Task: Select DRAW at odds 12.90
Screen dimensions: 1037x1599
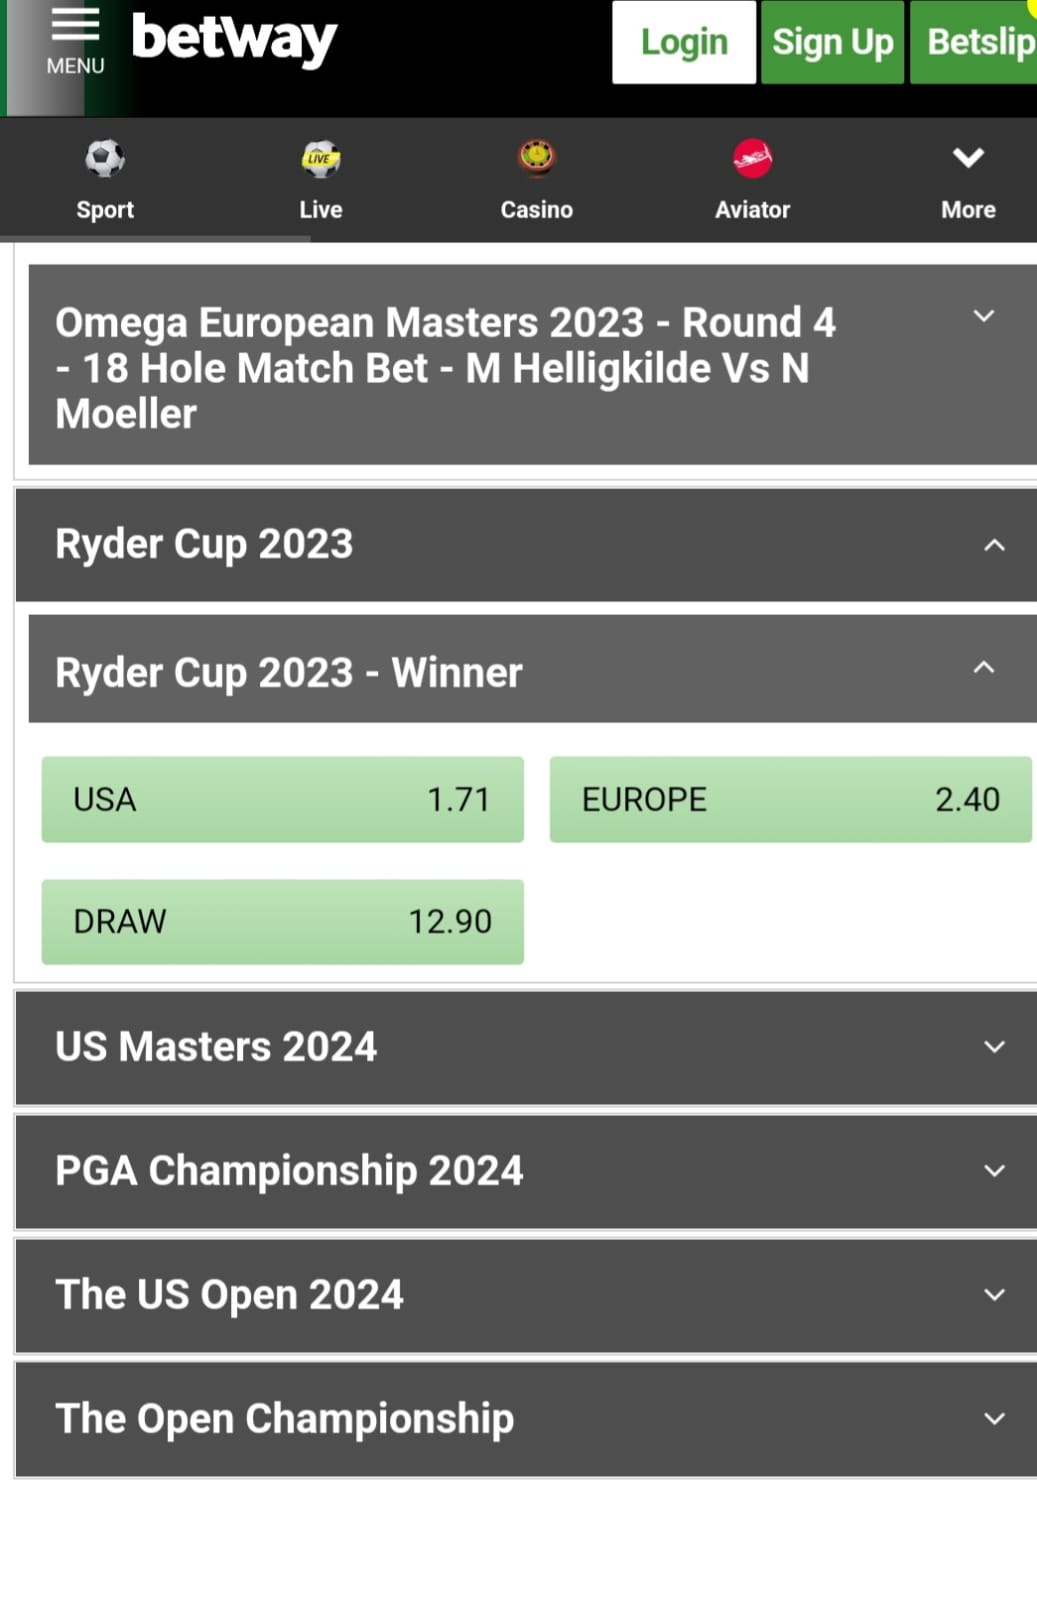Action: coord(283,922)
